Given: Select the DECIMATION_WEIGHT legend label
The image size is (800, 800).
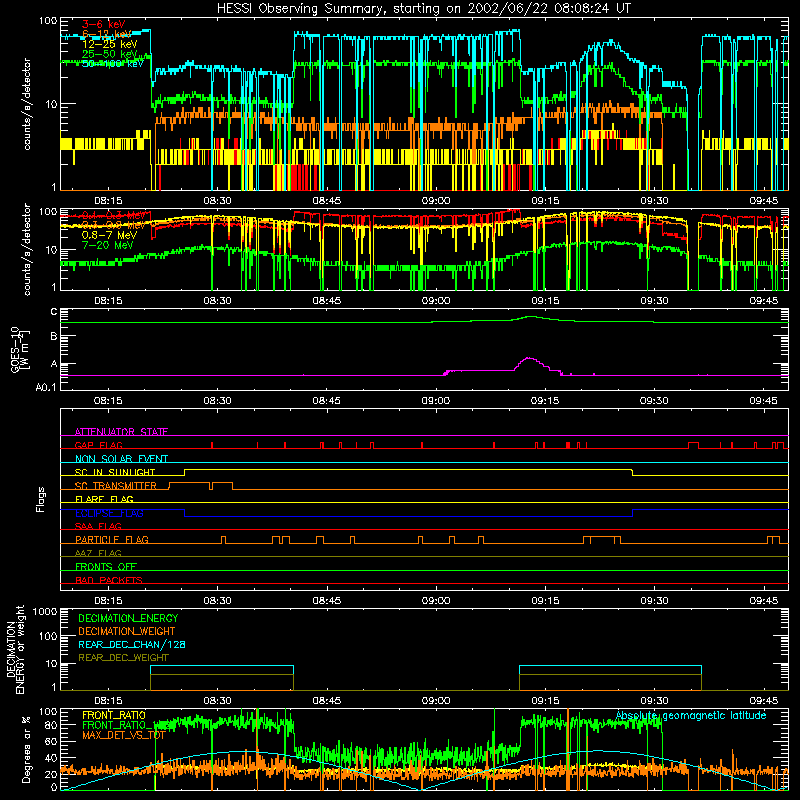Looking at the screenshot, I should click(x=127, y=631).
